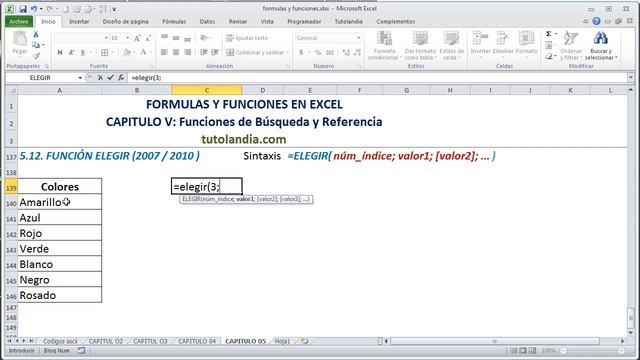Click the accounting number format dollar icon

click(x=301, y=52)
